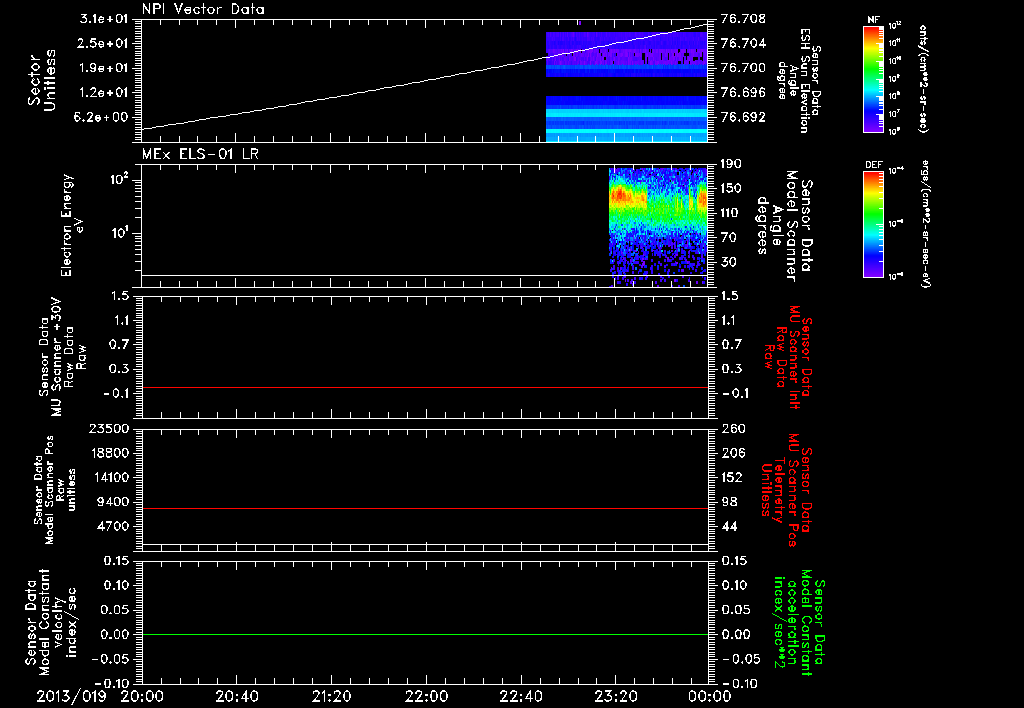Image resolution: width=1024 pixels, height=708 pixels.
Task: Click the "152" telemetry tick value
Action: (732, 477)
